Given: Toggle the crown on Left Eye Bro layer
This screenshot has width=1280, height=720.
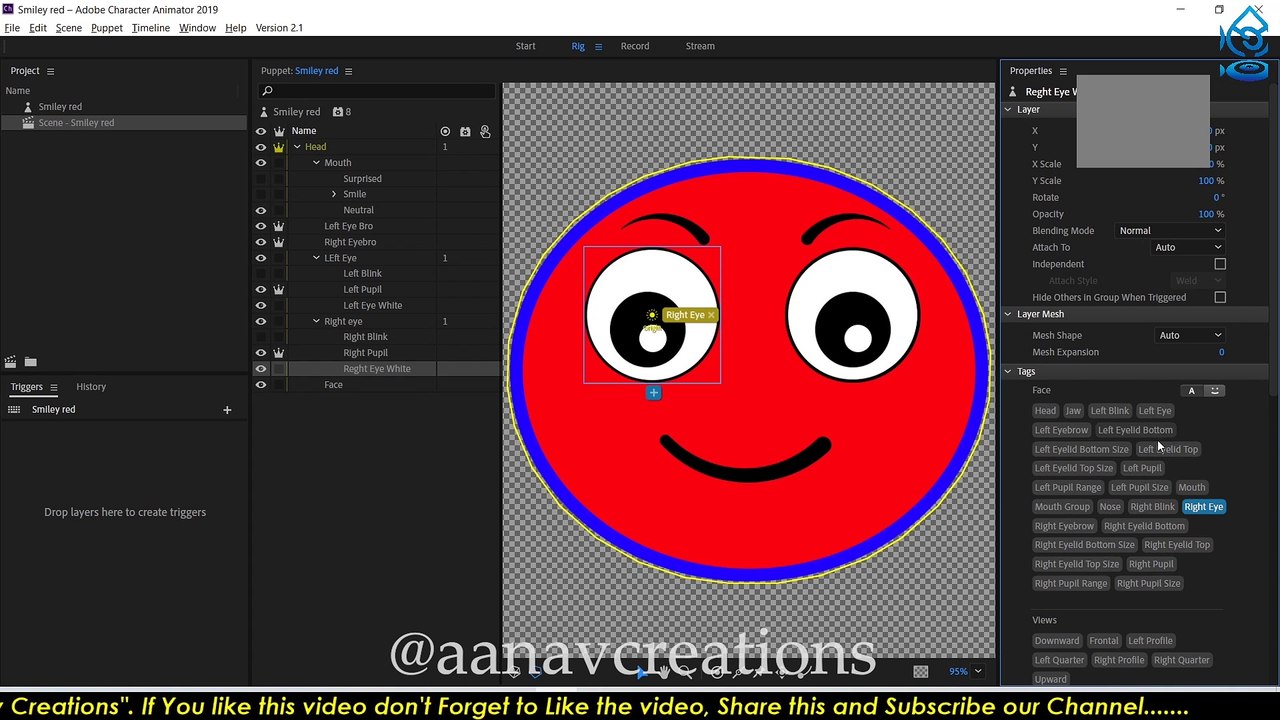Looking at the screenshot, I should click(x=279, y=226).
